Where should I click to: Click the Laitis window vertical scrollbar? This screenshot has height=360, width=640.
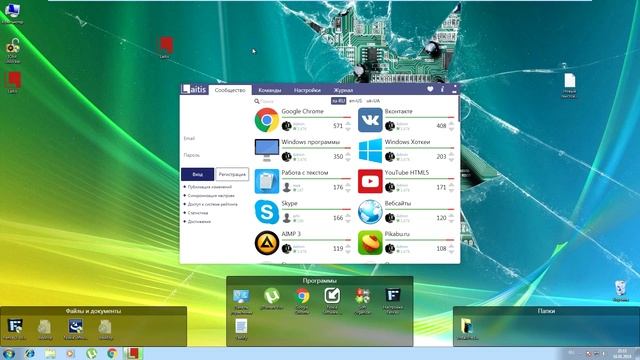459,109
